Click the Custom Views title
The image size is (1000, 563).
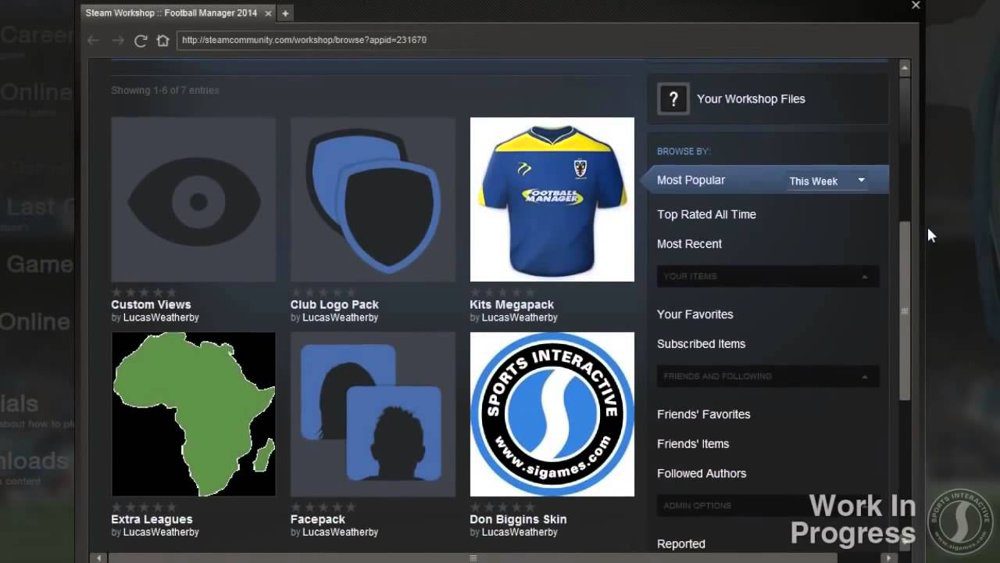[x=151, y=305]
